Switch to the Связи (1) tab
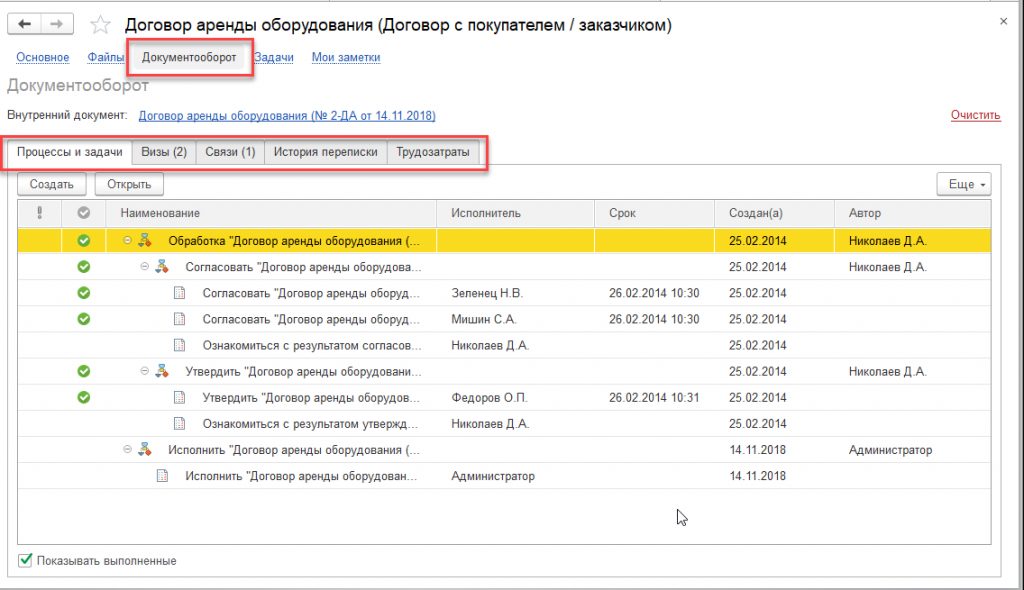 [x=230, y=152]
